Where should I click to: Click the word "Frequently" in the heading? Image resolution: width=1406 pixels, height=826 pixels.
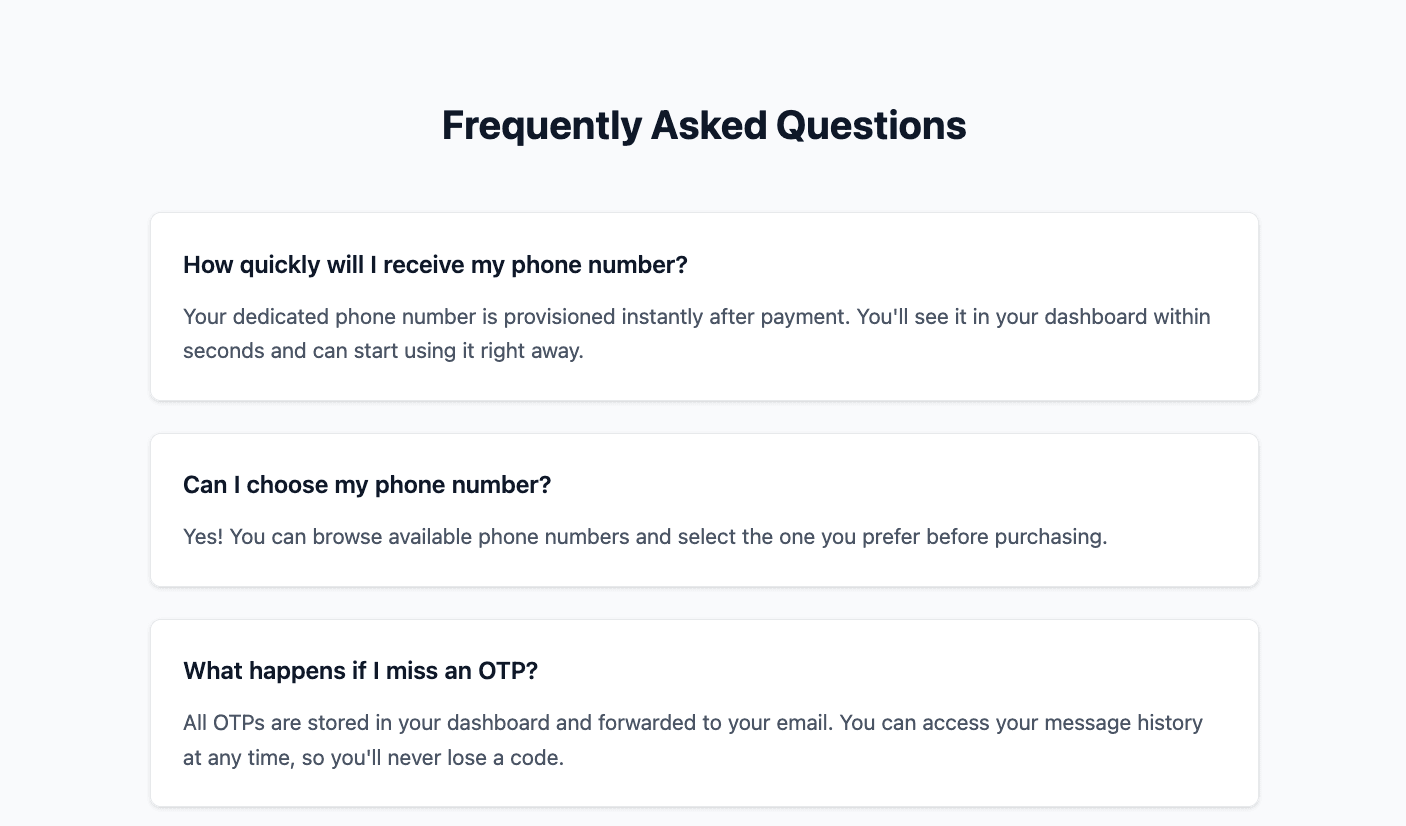[x=541, y=126]
